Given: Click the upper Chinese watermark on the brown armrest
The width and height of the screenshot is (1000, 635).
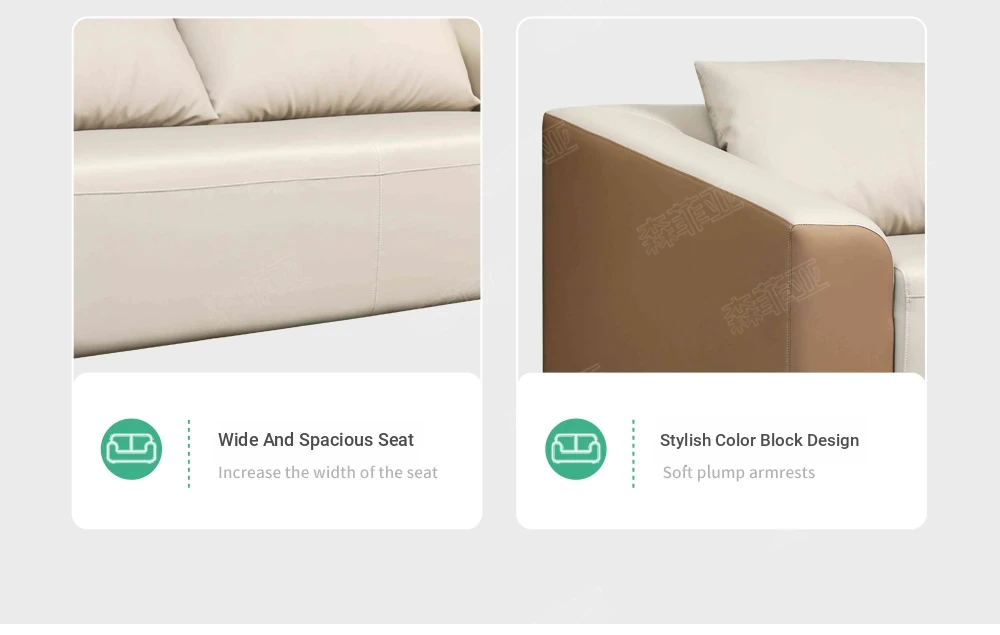Looking at the screenshot, I should [689, 220].
